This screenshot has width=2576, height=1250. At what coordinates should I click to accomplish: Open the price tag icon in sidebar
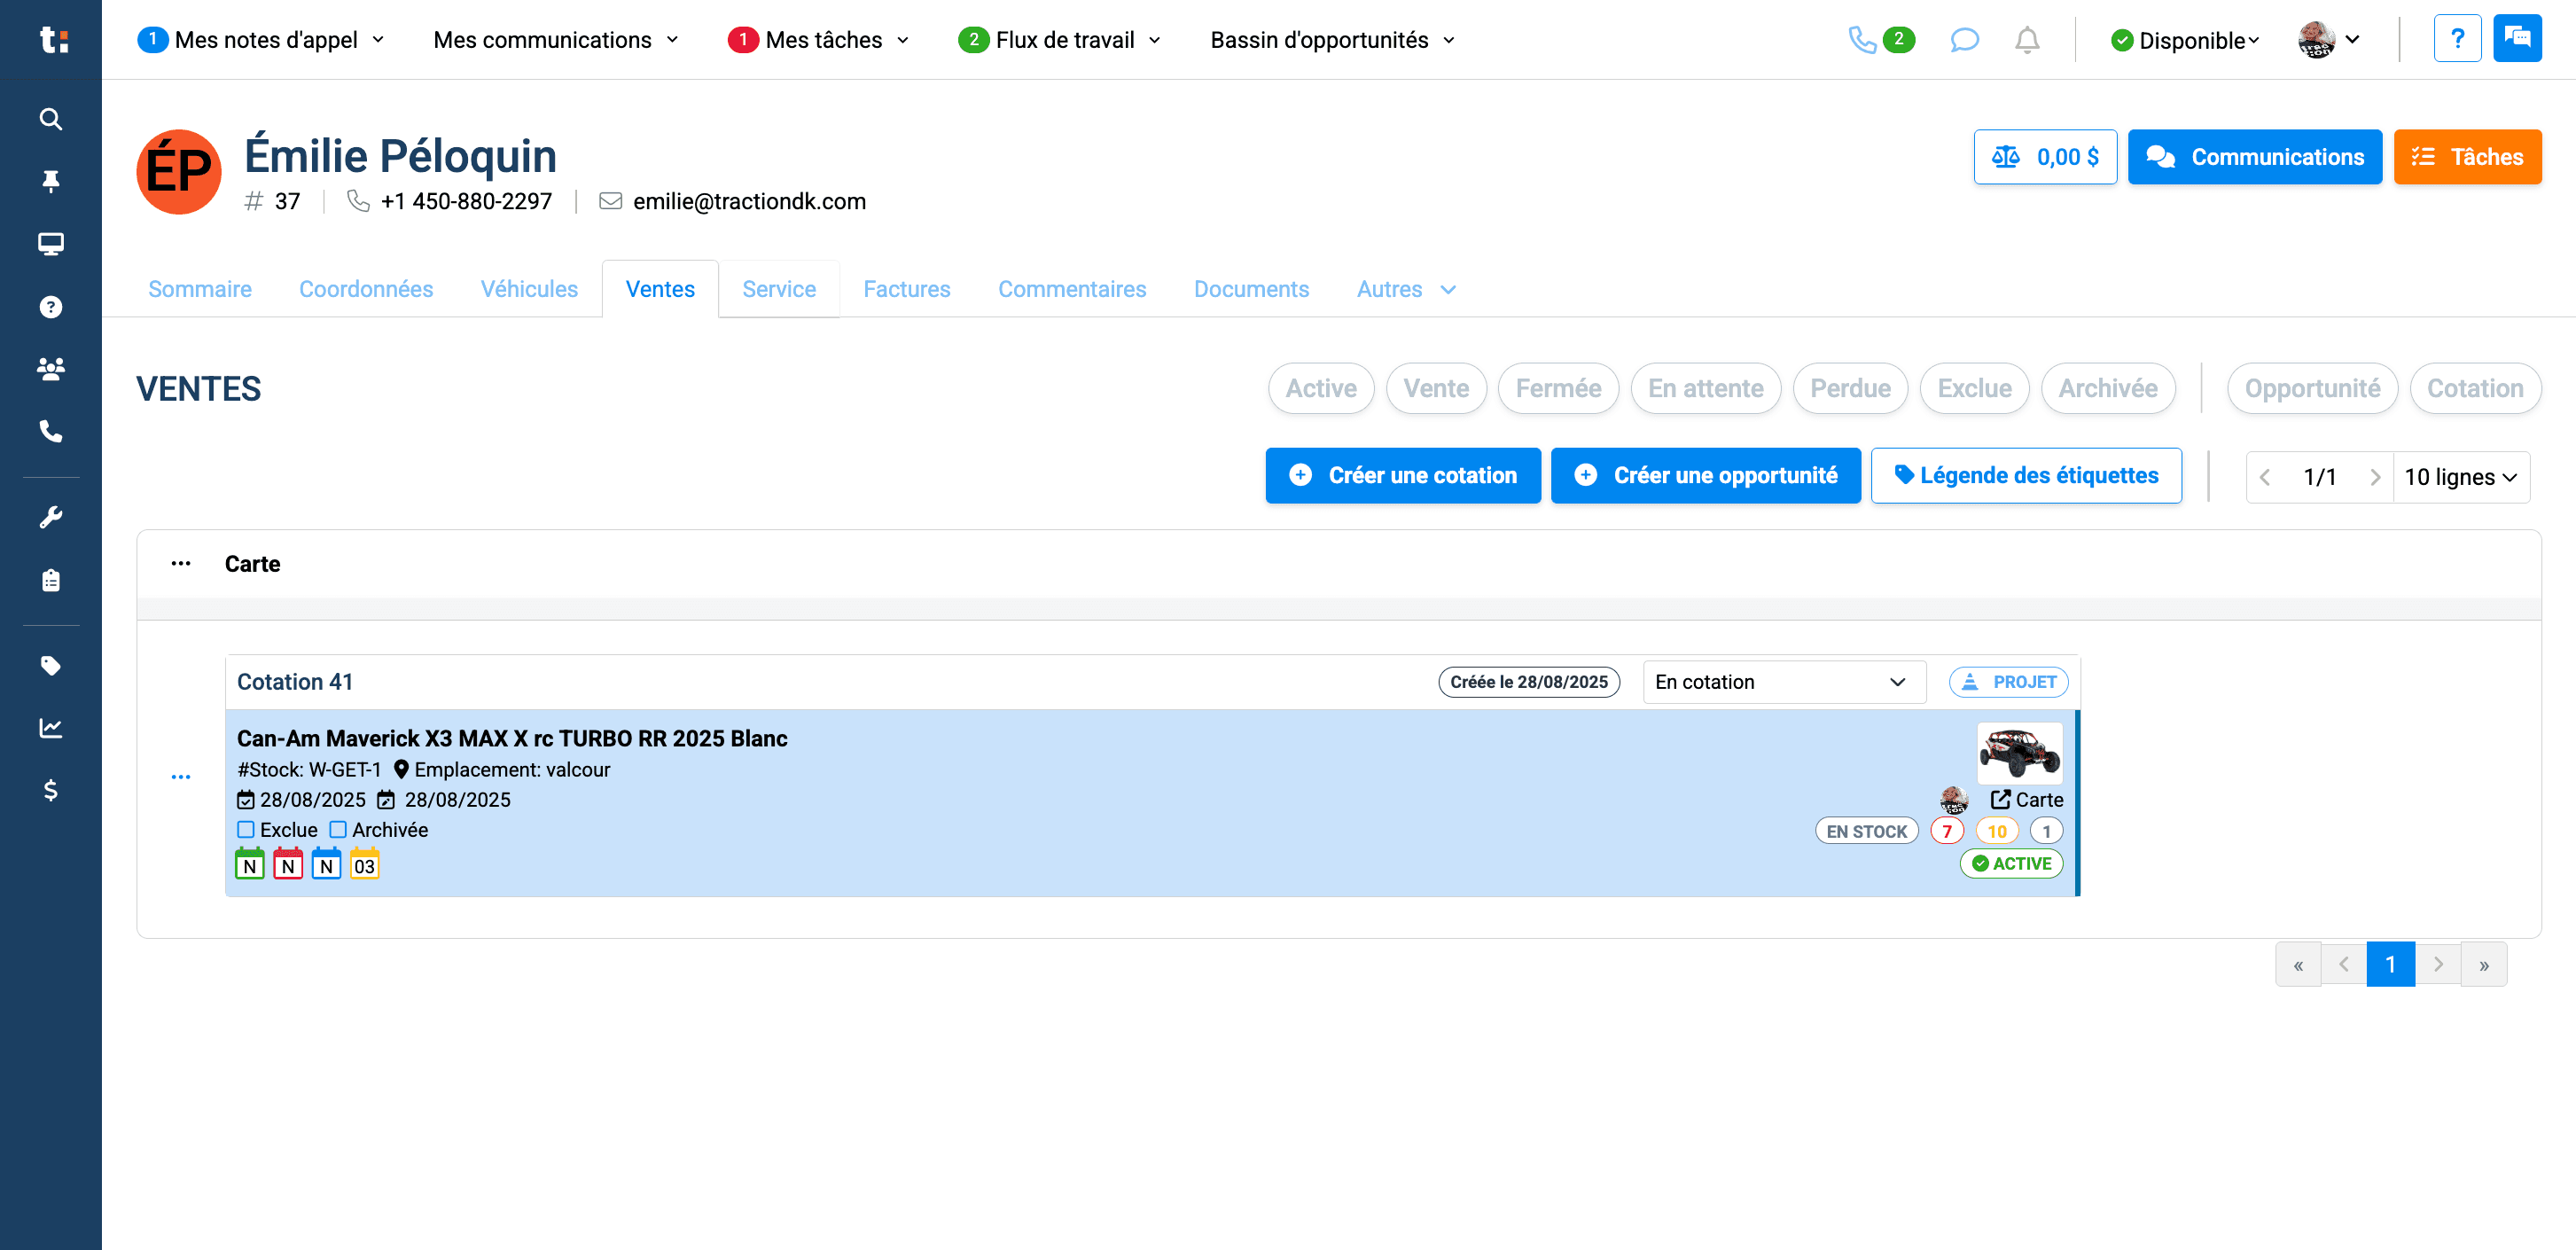coord(50,665)
